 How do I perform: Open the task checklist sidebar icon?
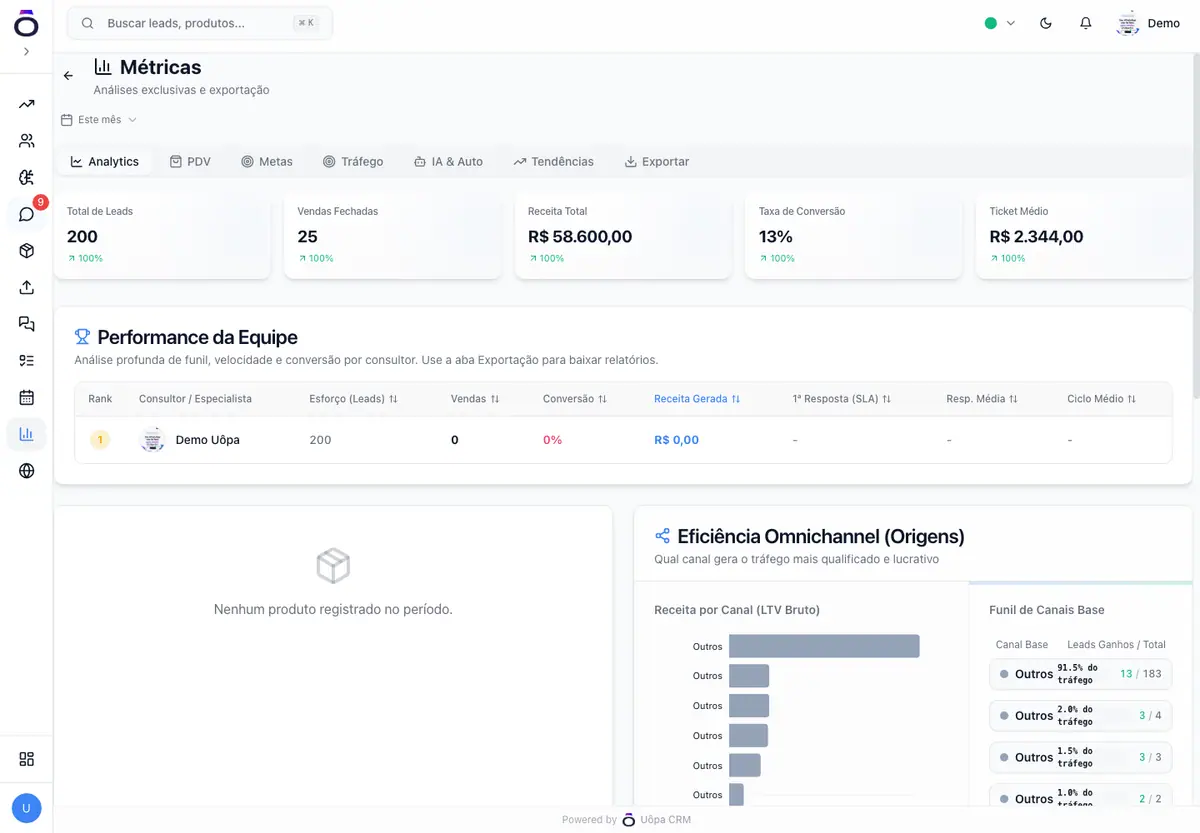(x=26, y=360)
